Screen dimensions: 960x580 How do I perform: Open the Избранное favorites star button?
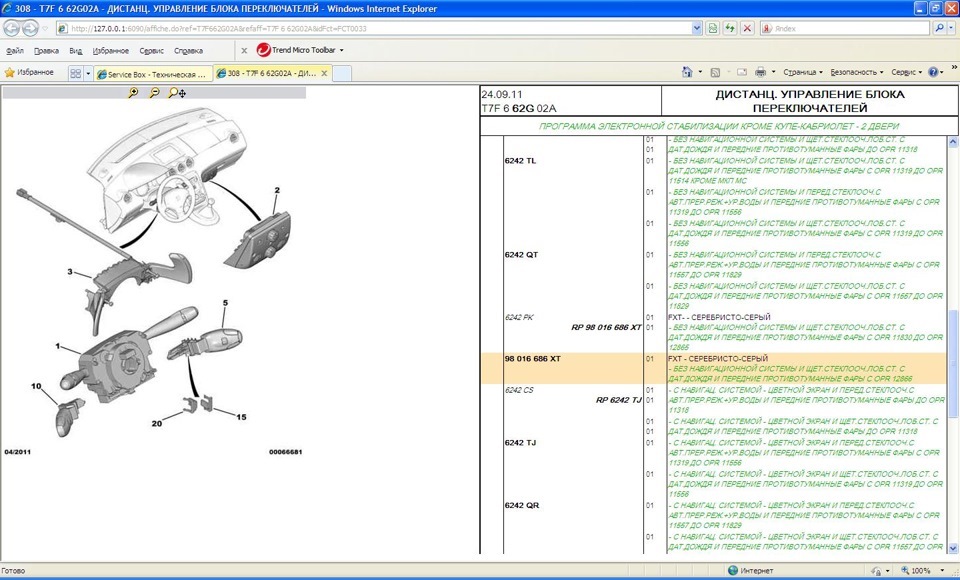(30, 73)
